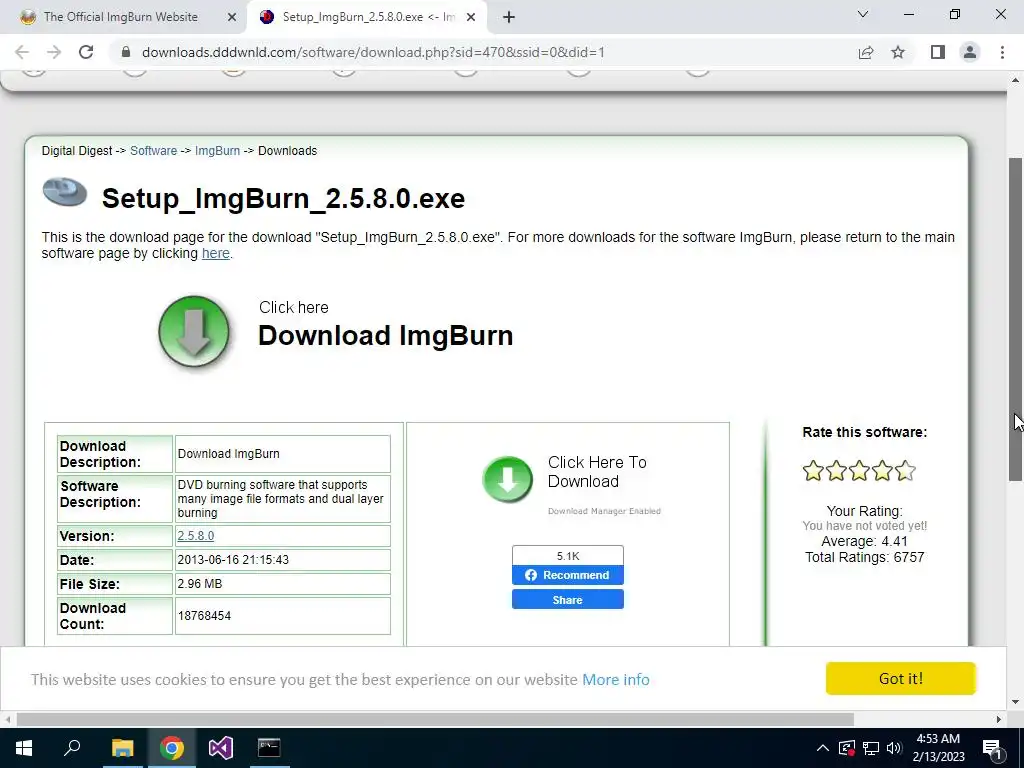Click the small green Click Here To Download icon

coord(507,480)
